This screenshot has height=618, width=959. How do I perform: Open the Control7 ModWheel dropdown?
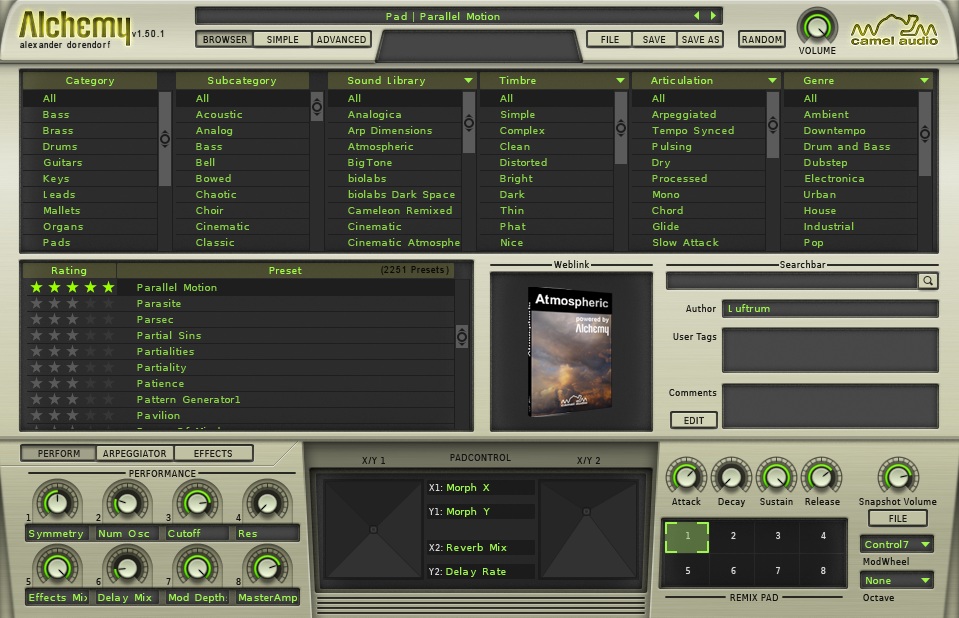click(x=897, y=544)
